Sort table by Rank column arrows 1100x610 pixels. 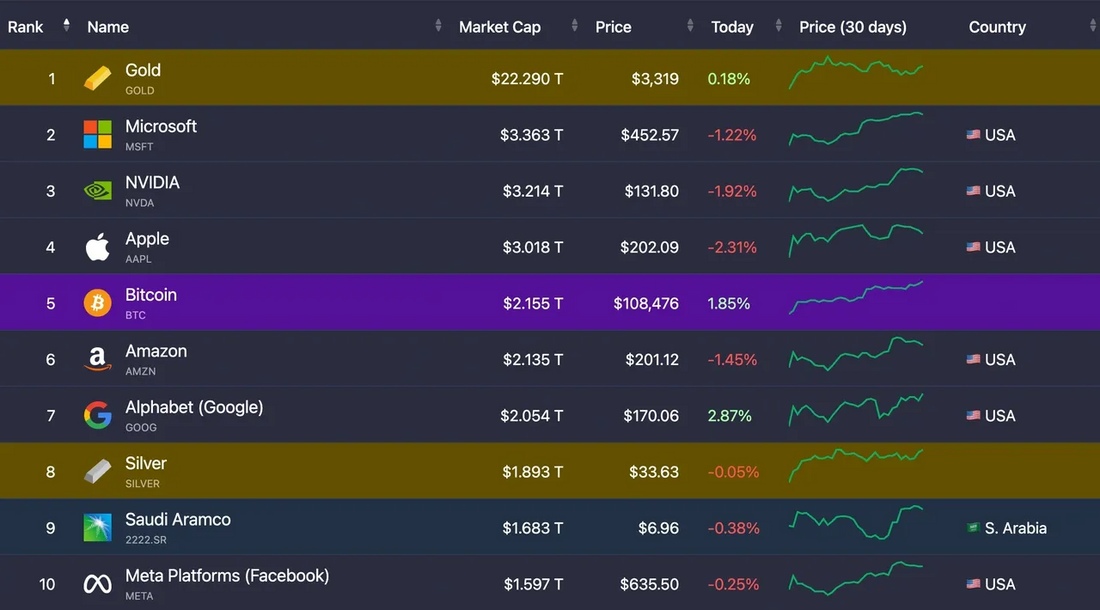67,25
